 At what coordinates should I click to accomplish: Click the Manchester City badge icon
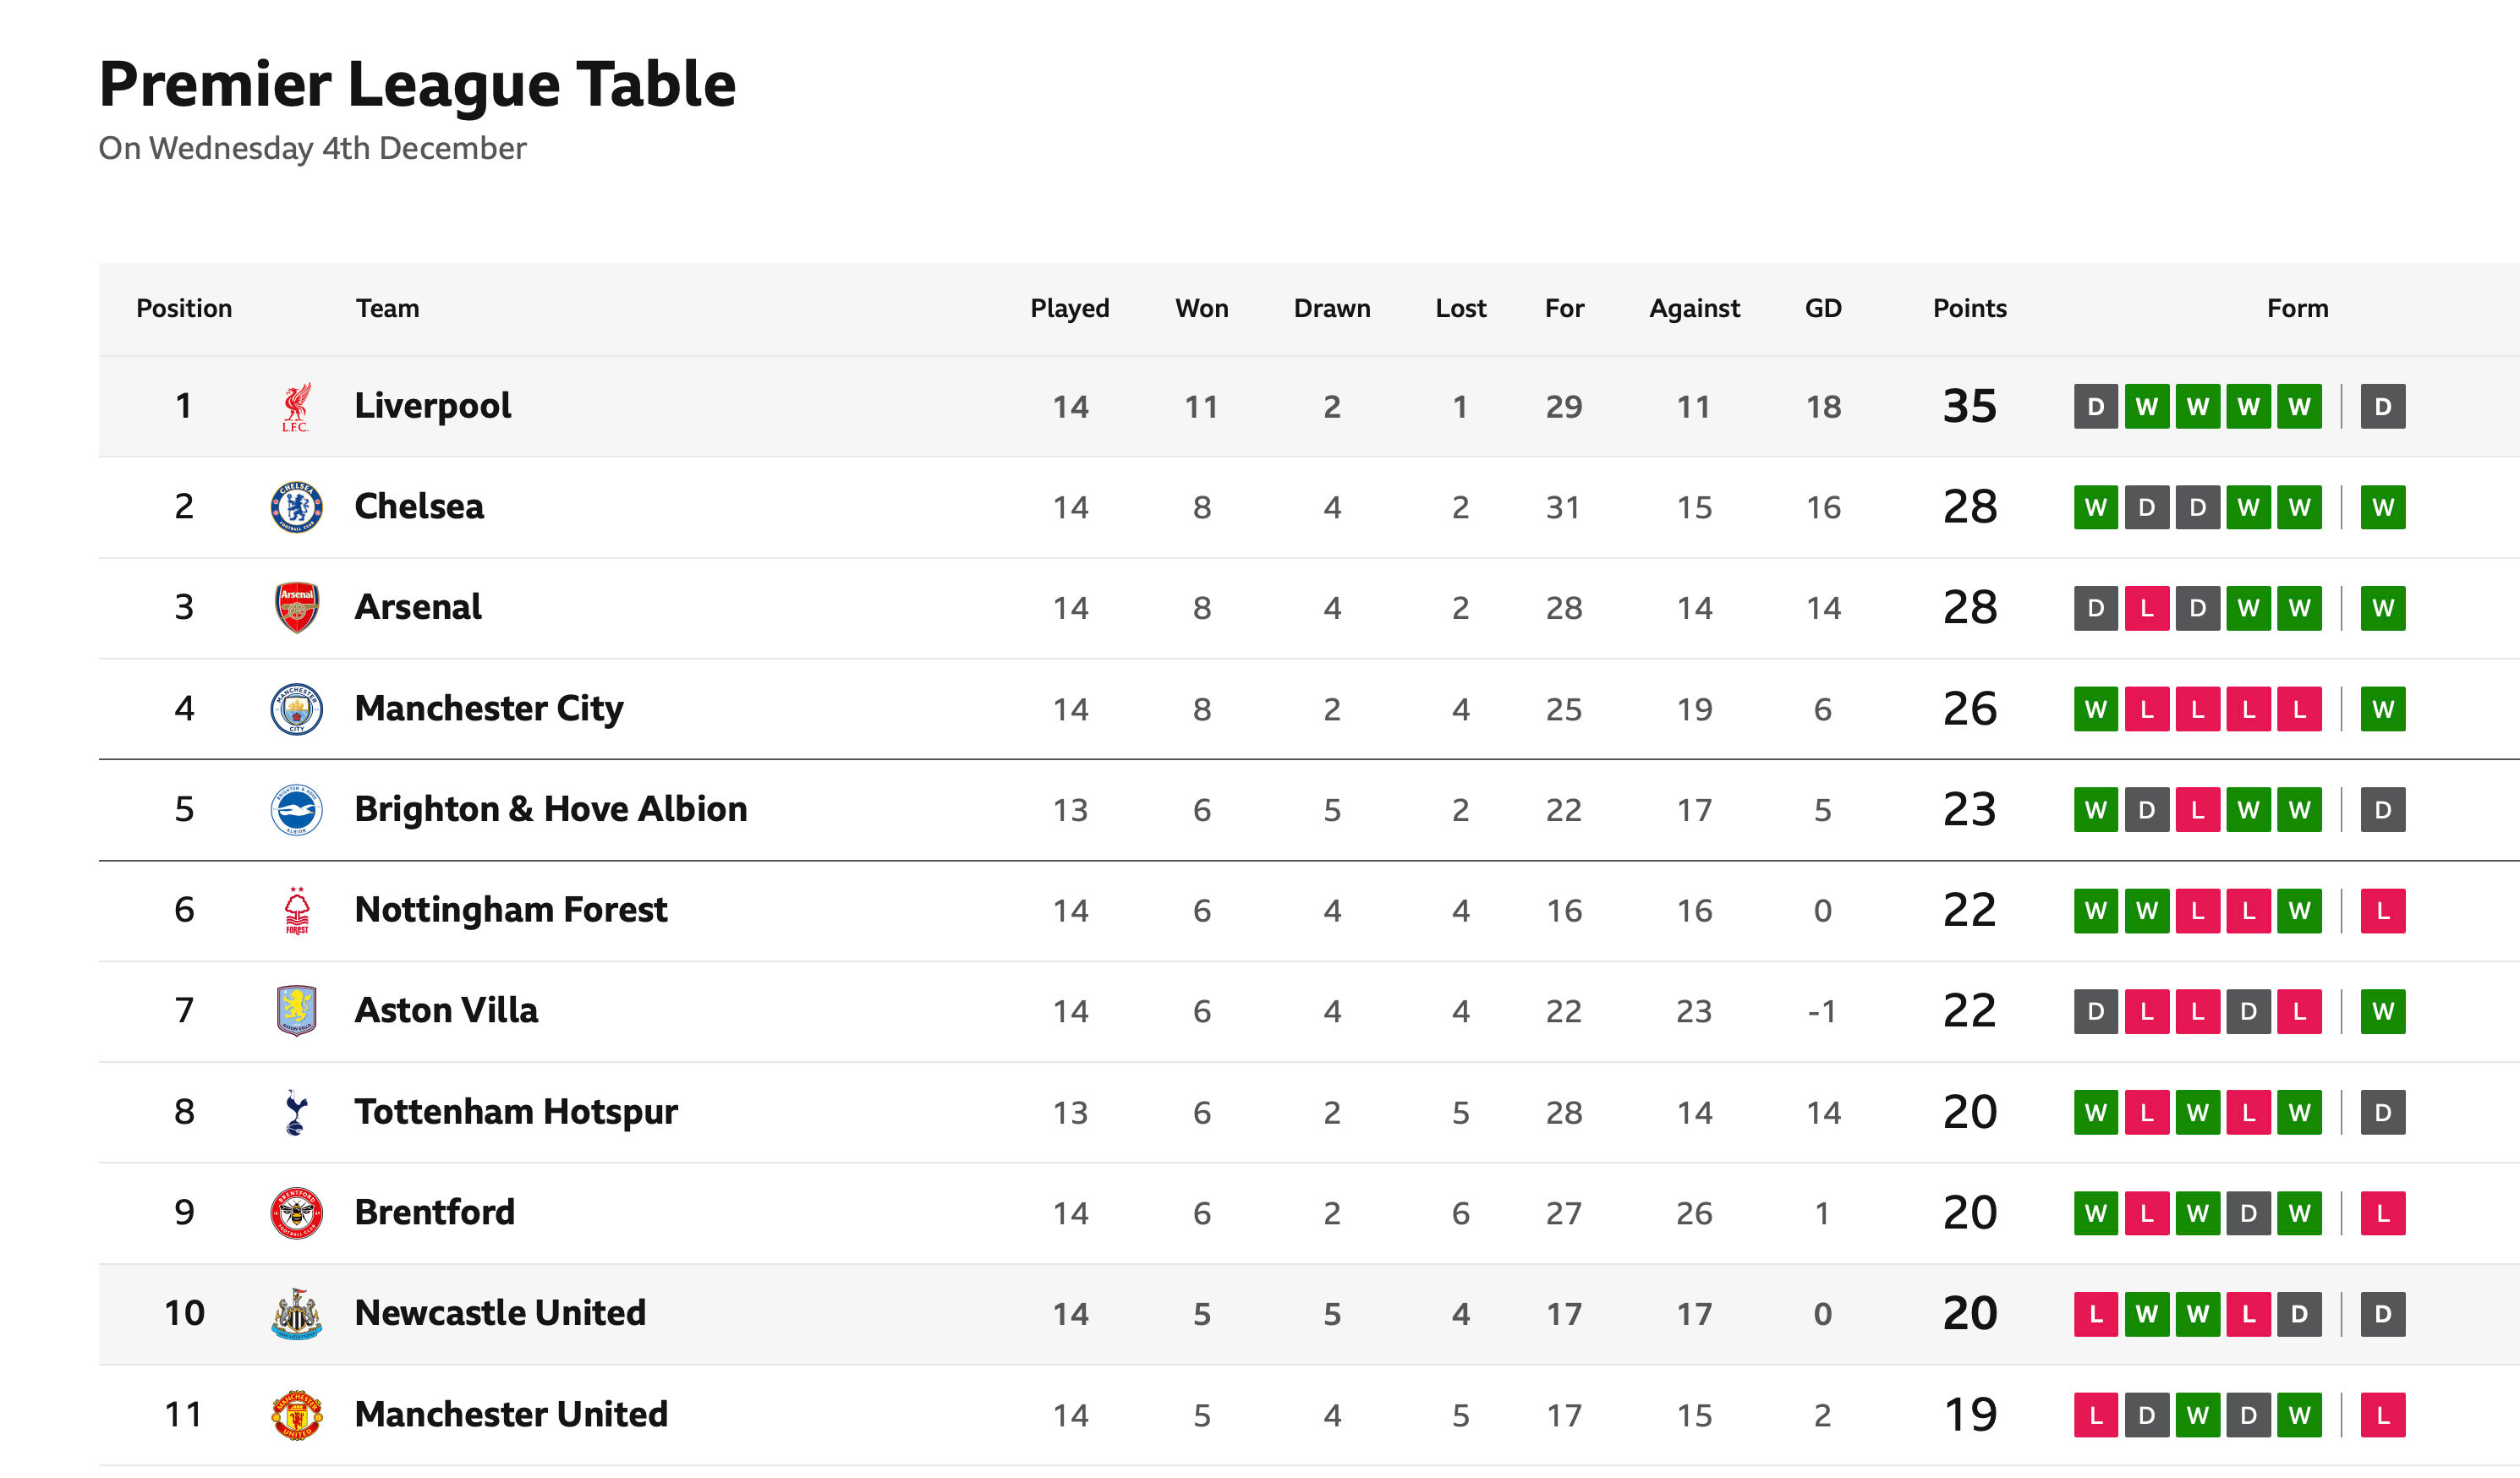point(296,709)
